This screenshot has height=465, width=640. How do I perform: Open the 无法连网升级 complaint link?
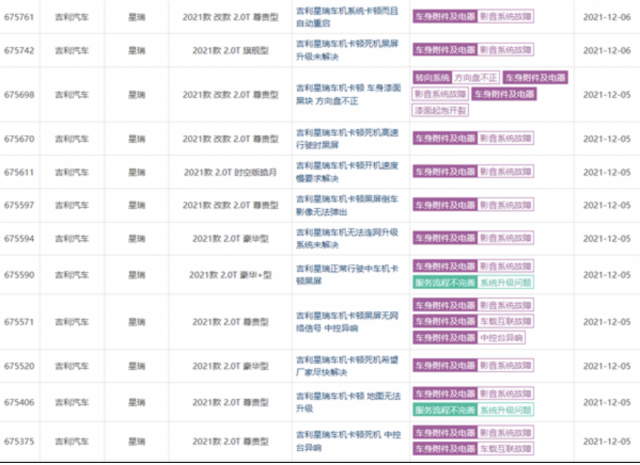347,238
